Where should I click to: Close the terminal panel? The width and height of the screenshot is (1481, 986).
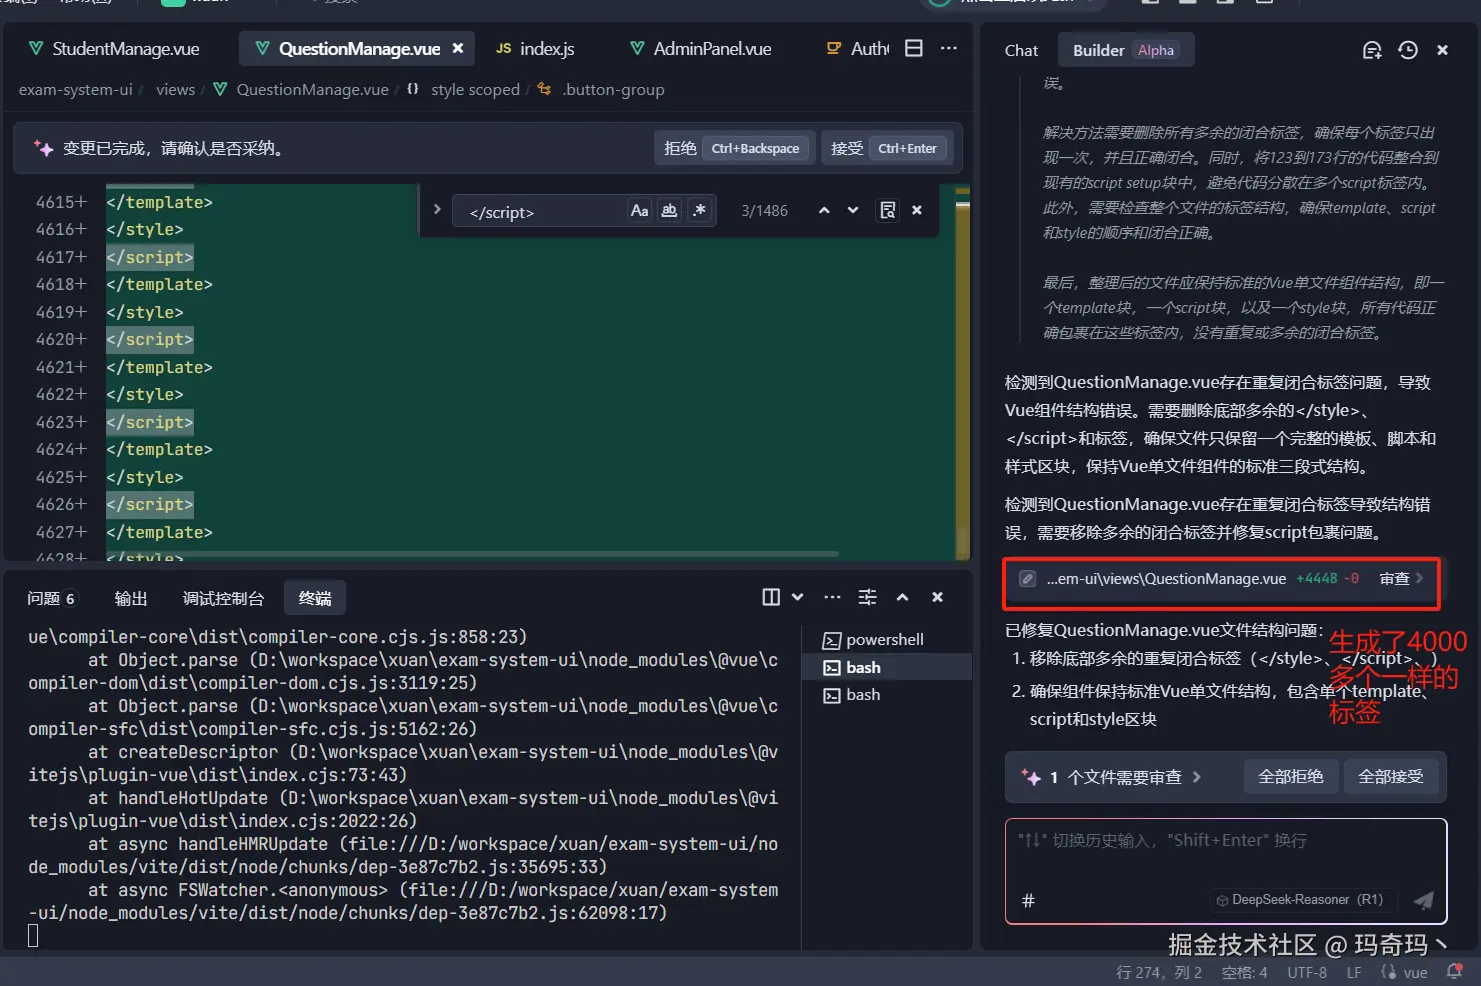[937, 597]
